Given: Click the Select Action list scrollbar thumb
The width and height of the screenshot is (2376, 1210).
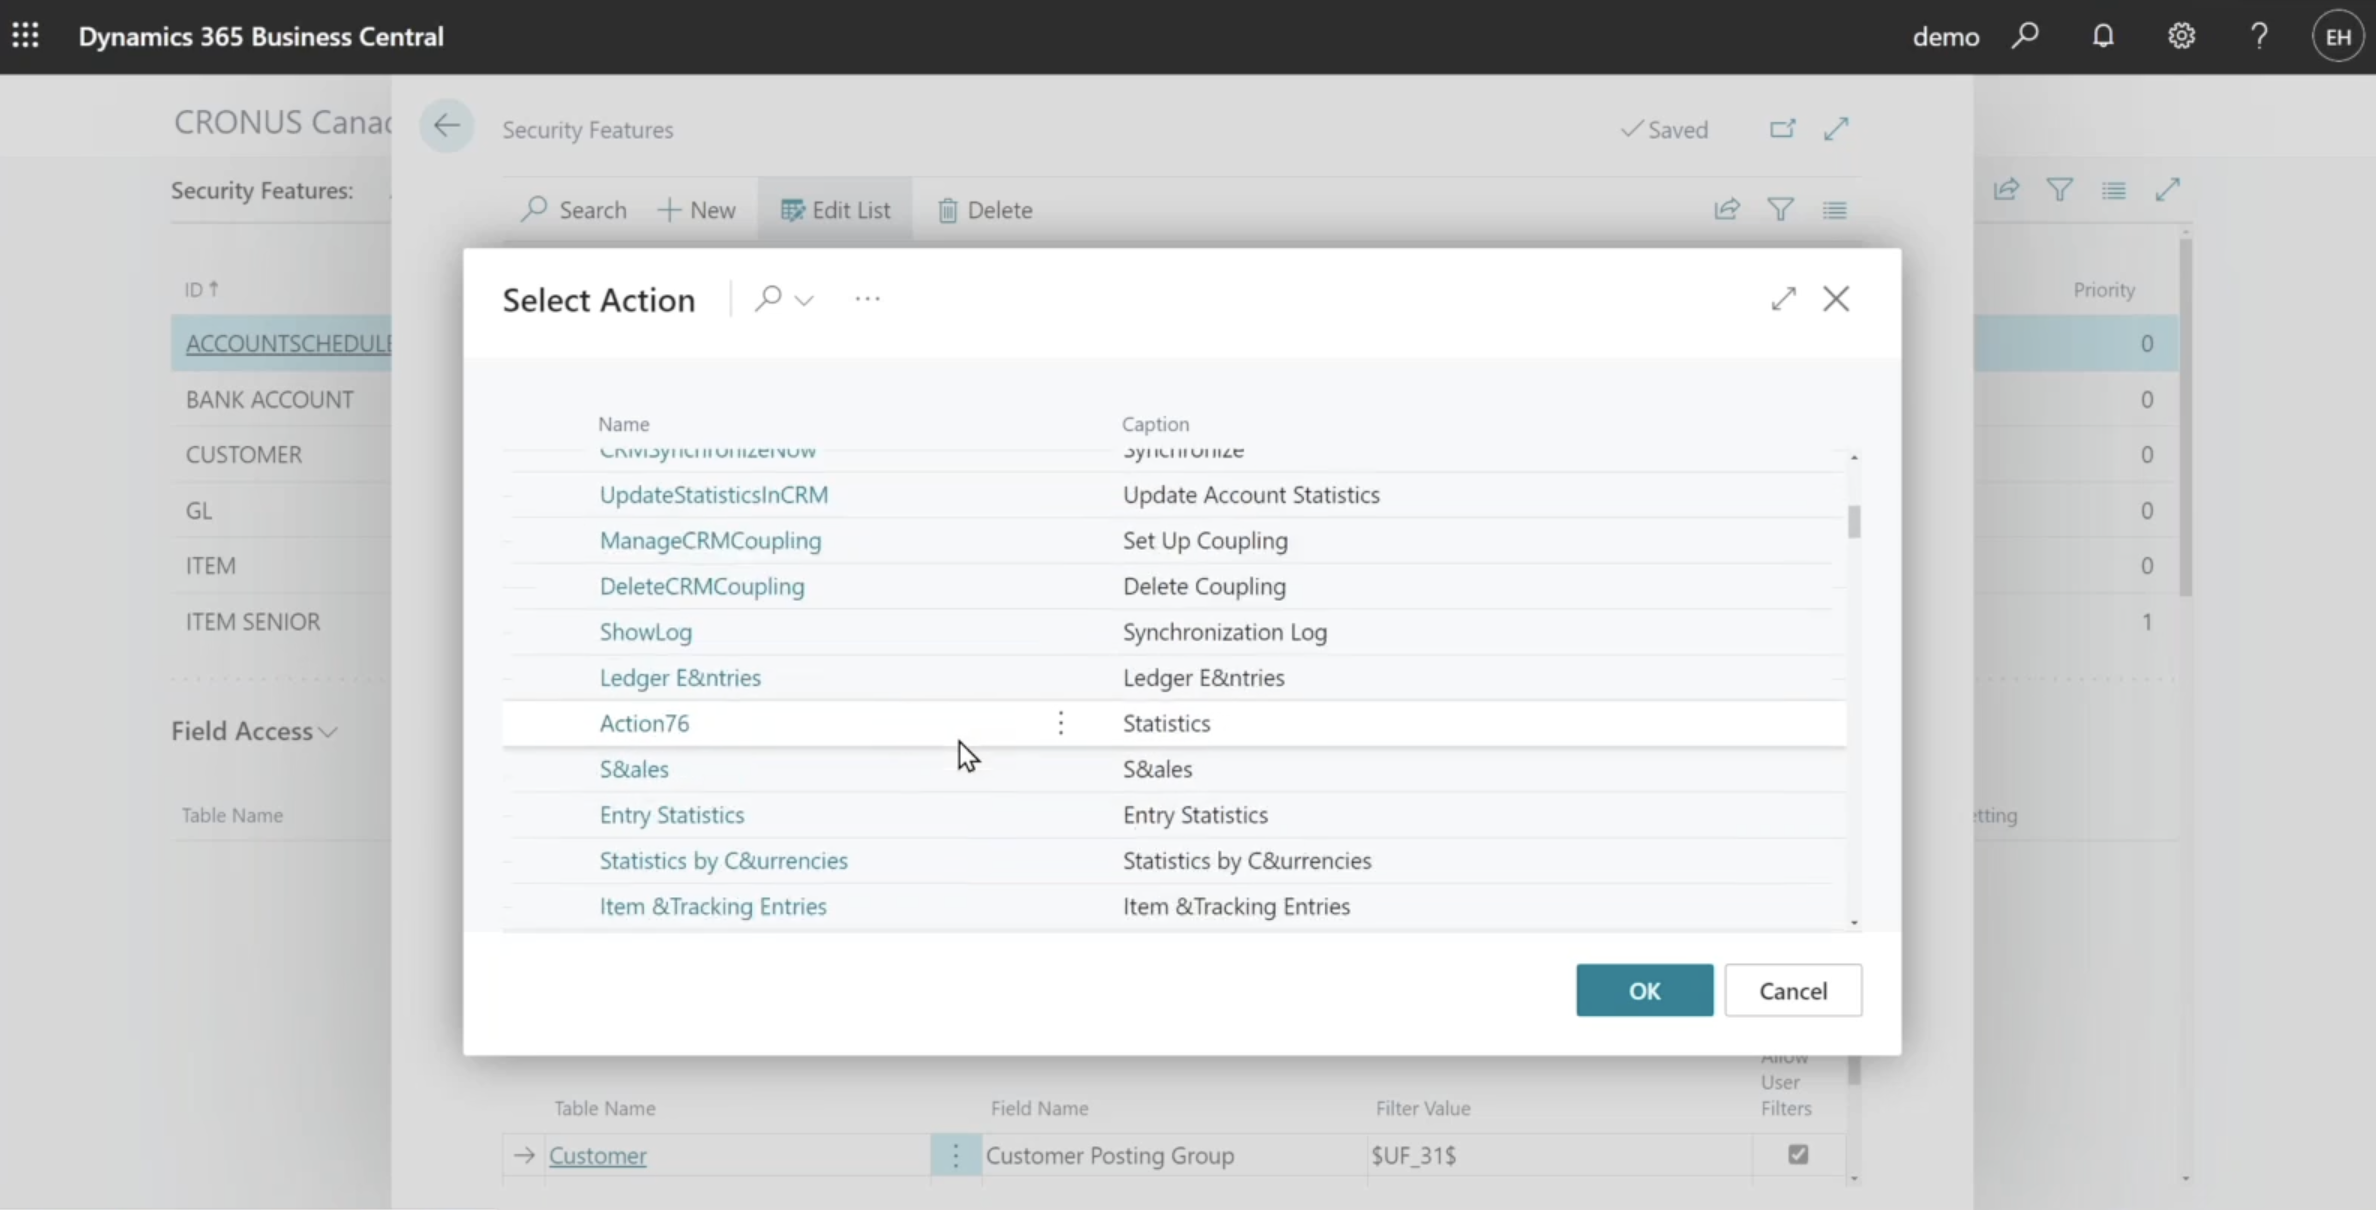Looking at the screenshot, I should pyautogui.click(x=1854, y=522).
